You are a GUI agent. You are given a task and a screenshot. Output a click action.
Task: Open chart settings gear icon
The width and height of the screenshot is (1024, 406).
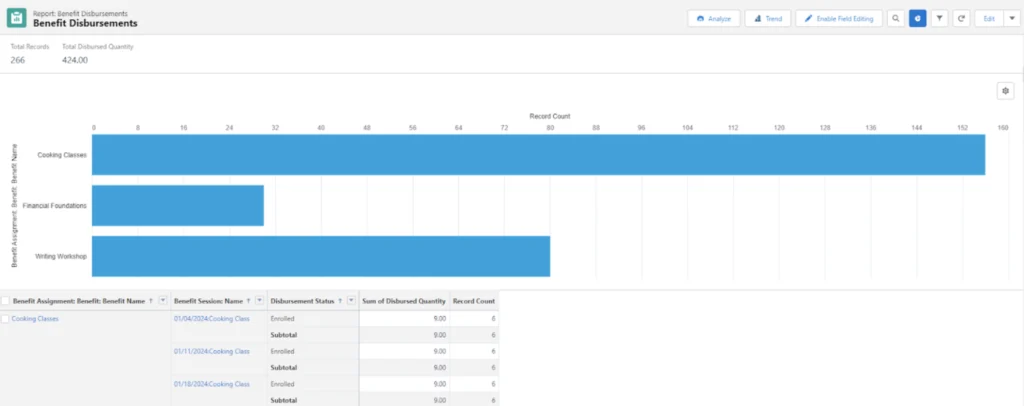click(1005, 91)
